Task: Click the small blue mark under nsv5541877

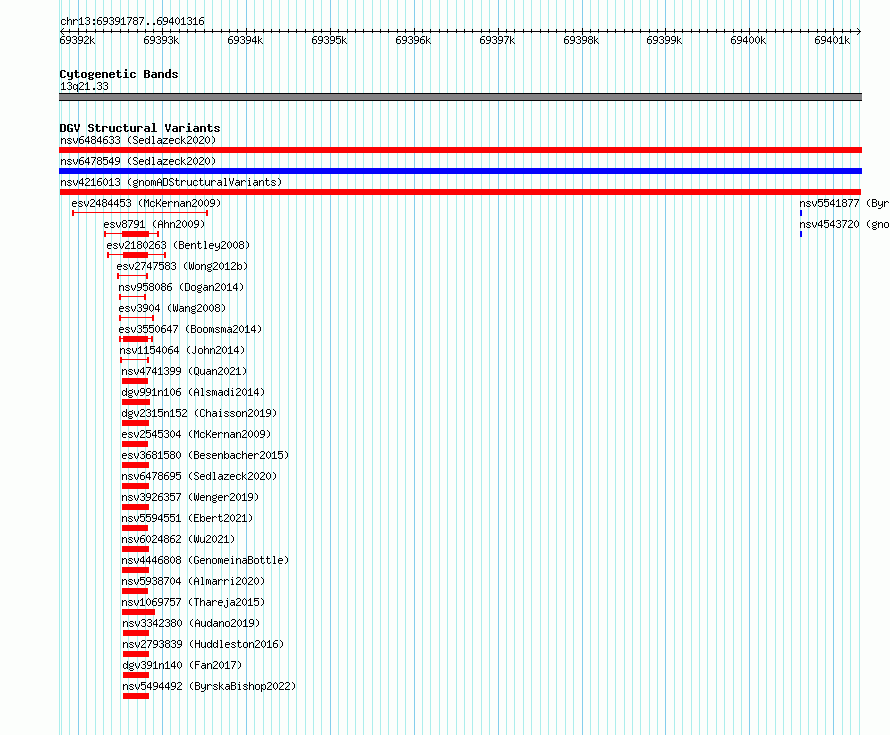Action: click(801, 213)
